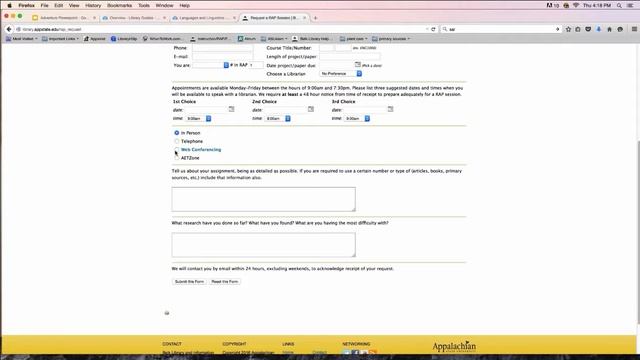Open the Tools menu
The width and height of the screenshot is (640, 360).
coord(144,5)
